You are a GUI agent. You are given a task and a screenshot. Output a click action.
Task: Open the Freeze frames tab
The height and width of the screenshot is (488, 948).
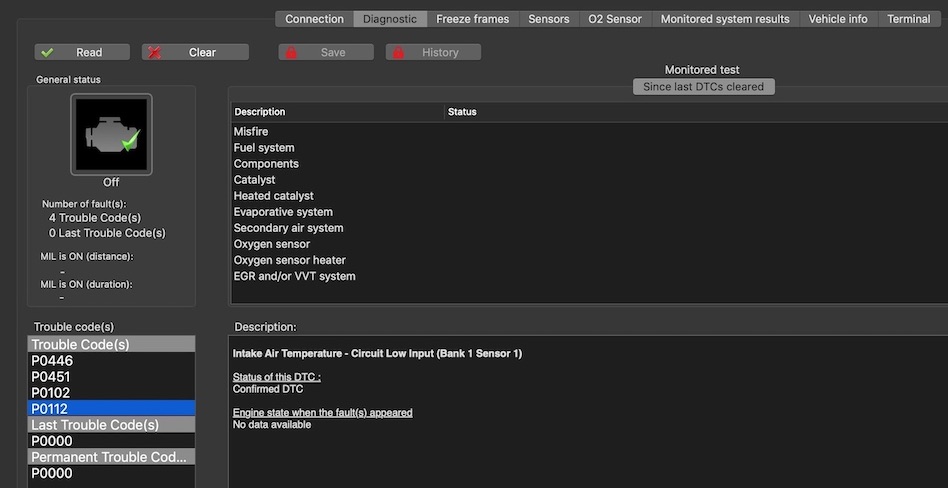472,19
